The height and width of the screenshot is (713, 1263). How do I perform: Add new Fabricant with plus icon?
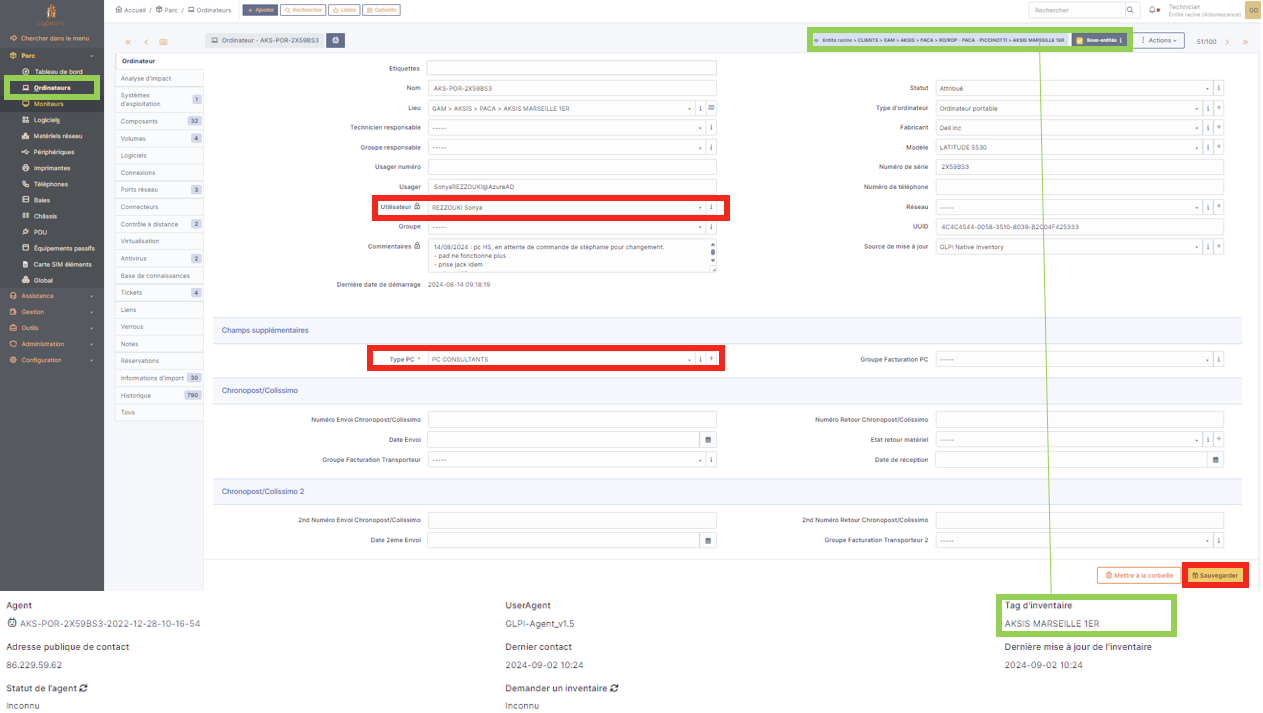pos(1219,128)
